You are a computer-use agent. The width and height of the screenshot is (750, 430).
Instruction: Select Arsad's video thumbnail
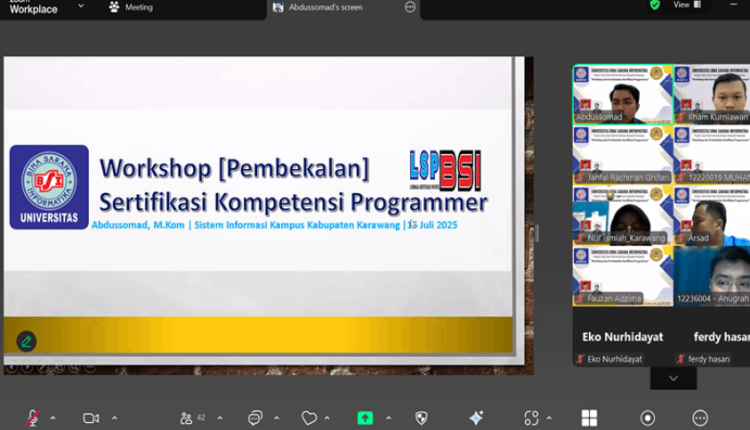712,216
